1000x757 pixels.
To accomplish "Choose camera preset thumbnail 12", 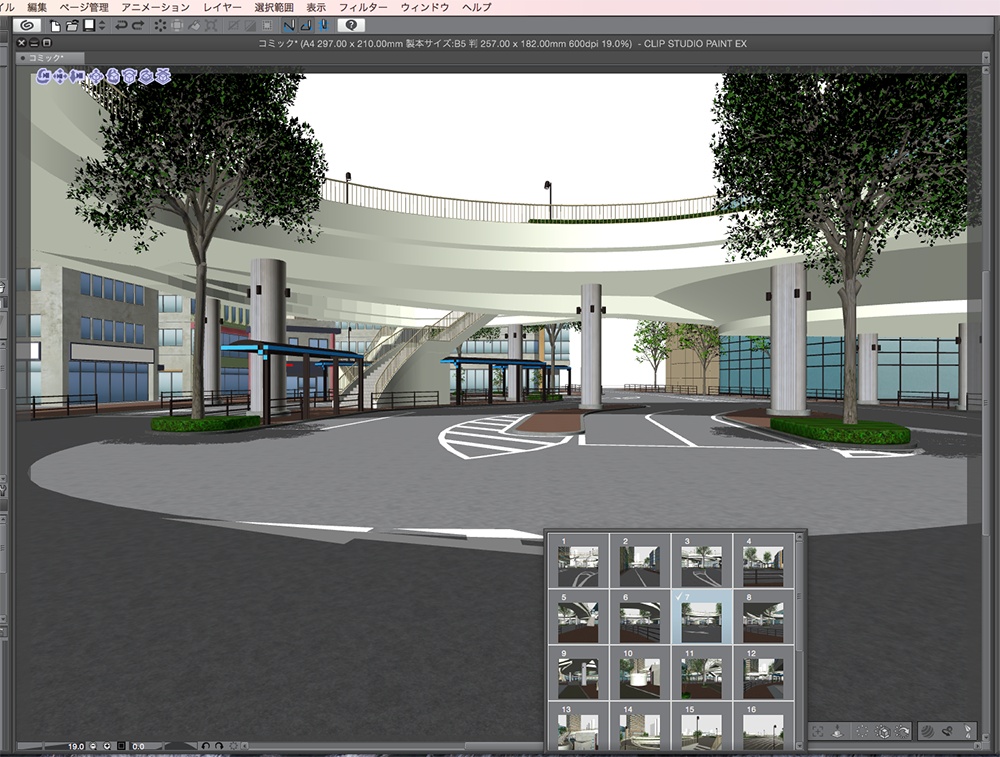I will point(763,673).
